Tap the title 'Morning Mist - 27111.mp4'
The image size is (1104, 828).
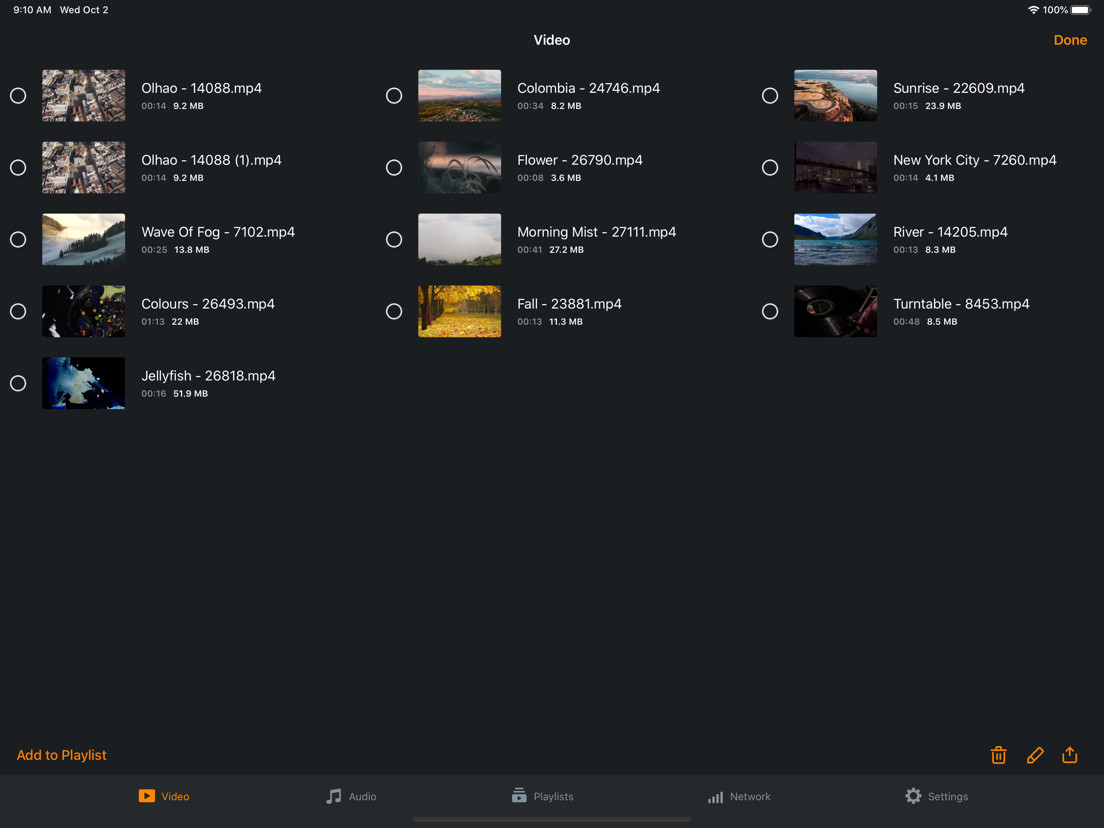[596, 232]
